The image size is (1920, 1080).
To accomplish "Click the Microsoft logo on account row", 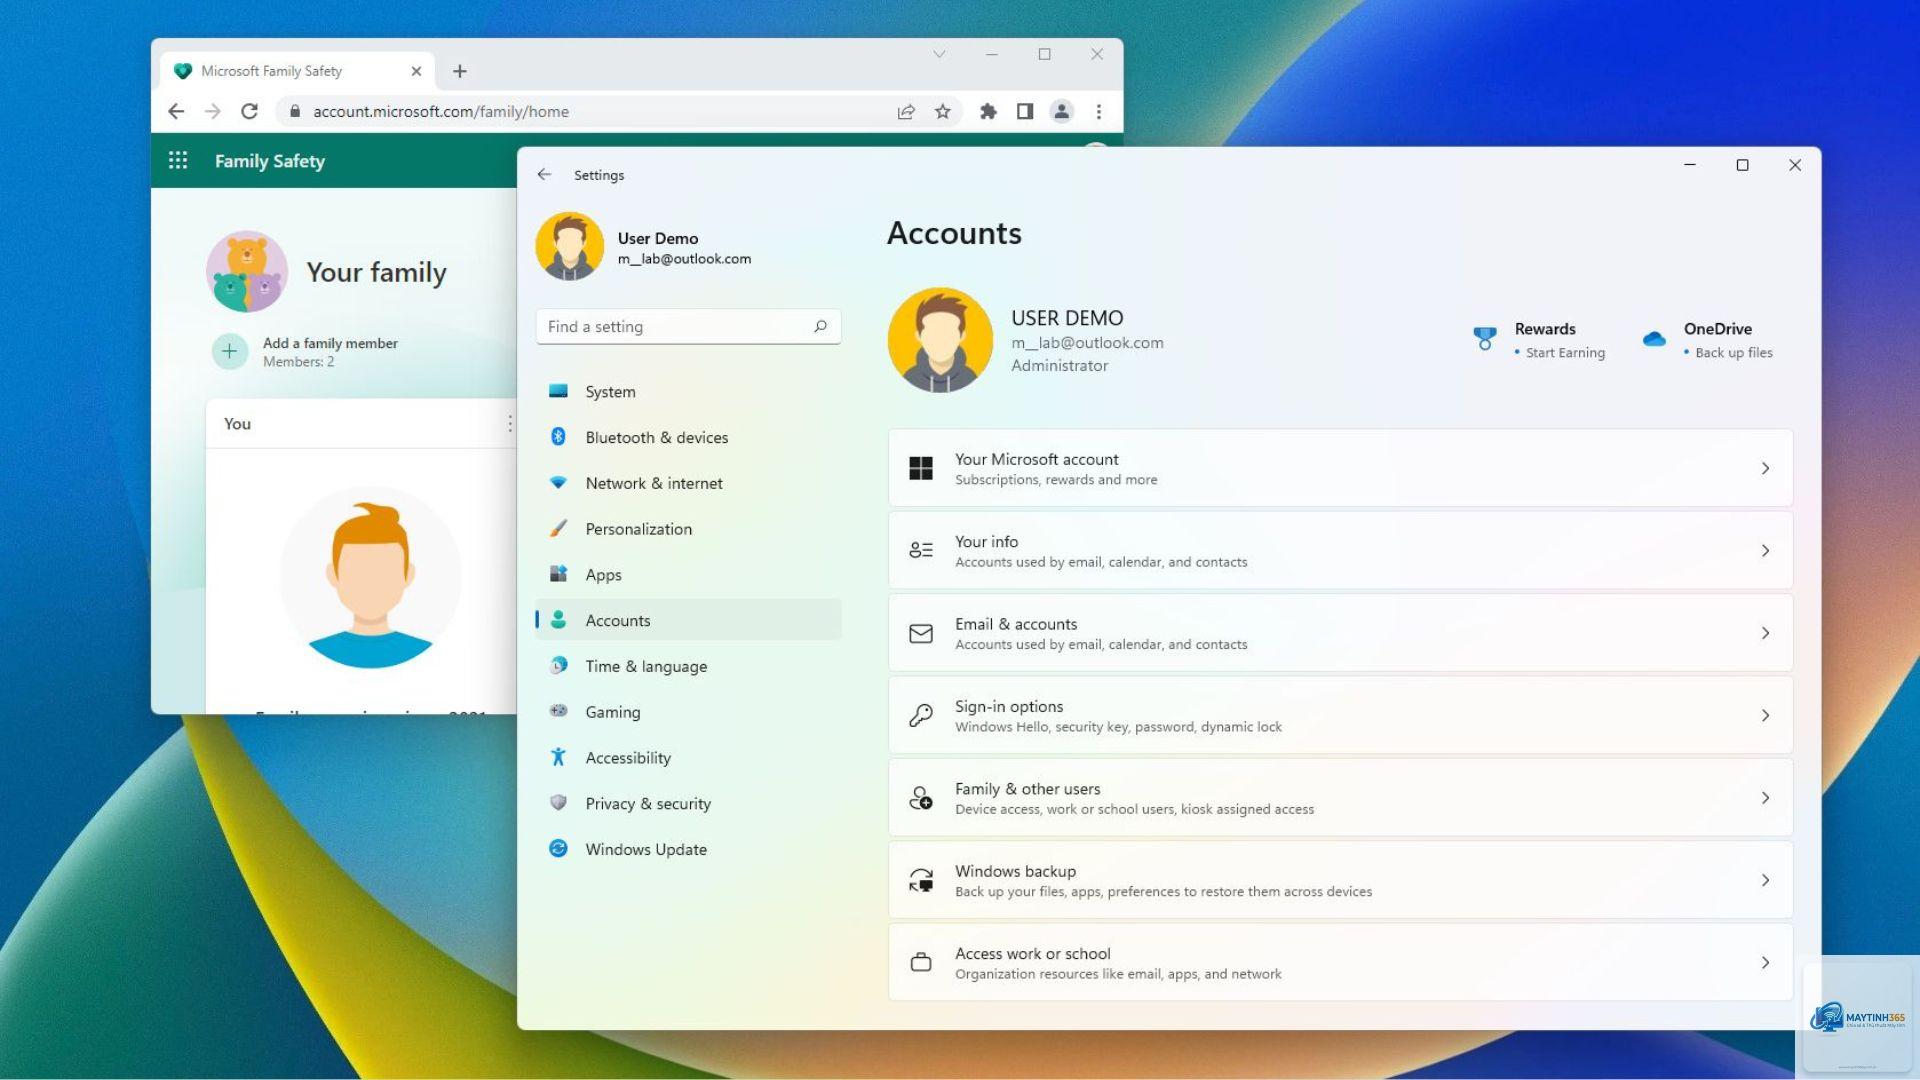I will click(921, 468).
